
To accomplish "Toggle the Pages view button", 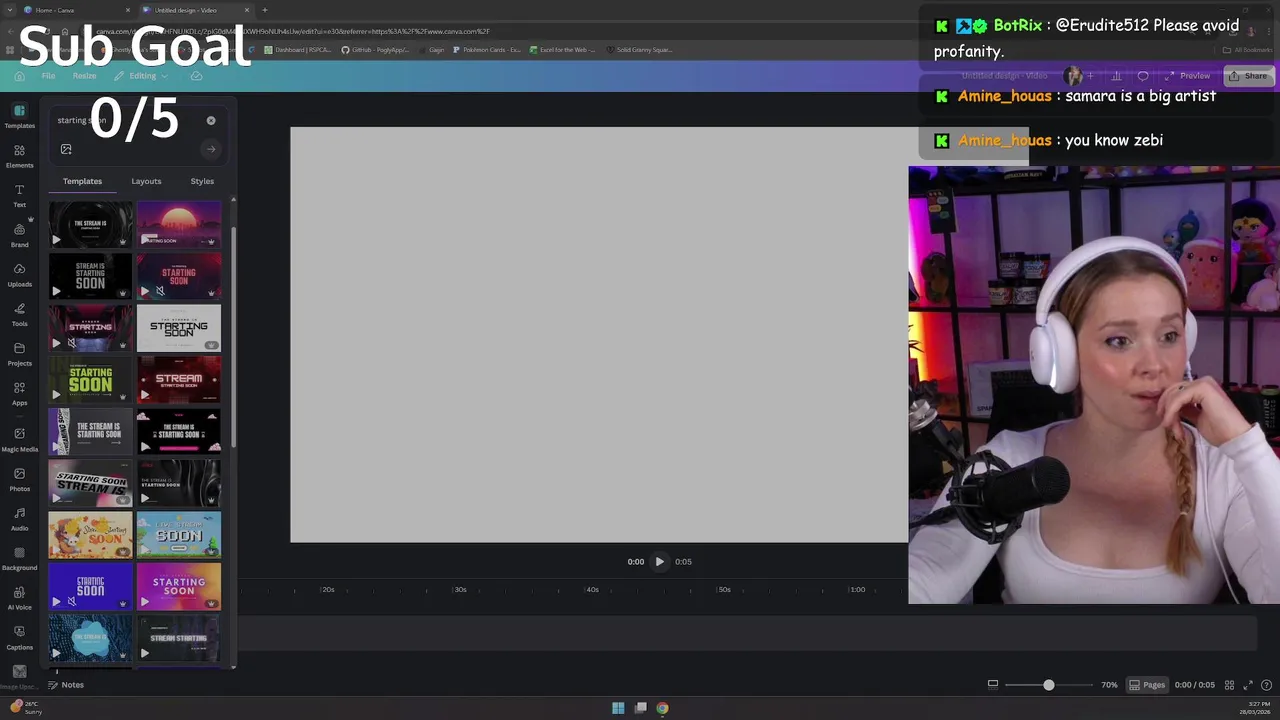I will click(x=1147, y=685).
